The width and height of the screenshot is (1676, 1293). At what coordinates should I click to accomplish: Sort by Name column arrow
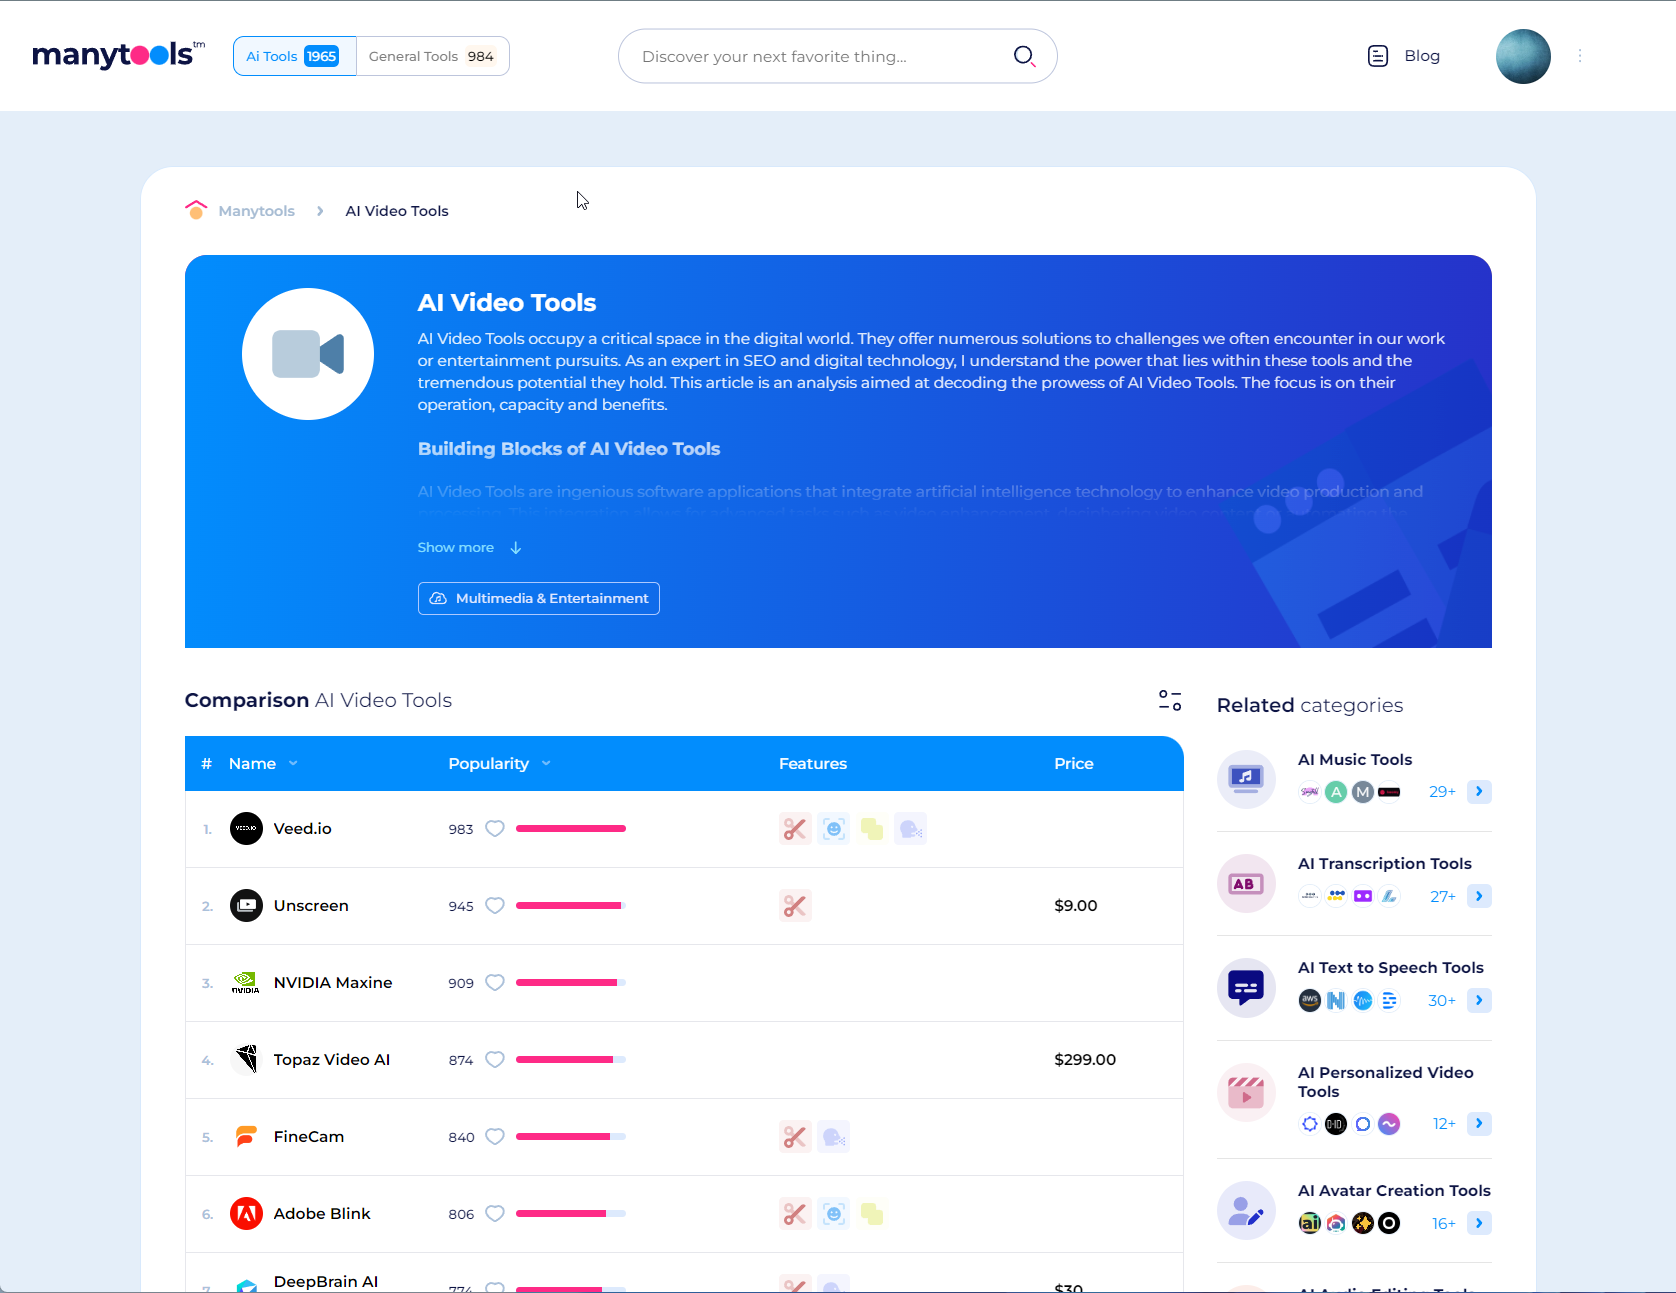(293, 764)
